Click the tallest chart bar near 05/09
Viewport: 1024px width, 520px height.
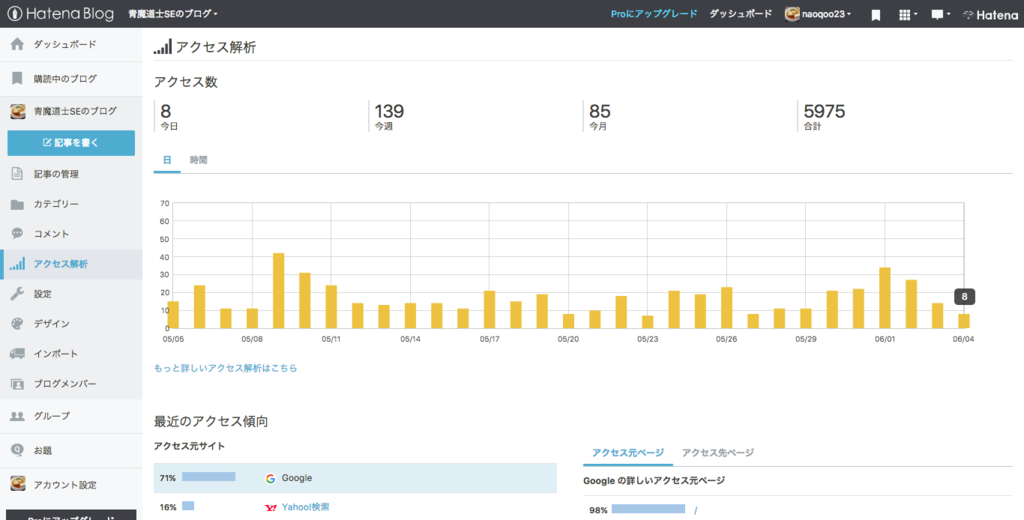(278, 291)
